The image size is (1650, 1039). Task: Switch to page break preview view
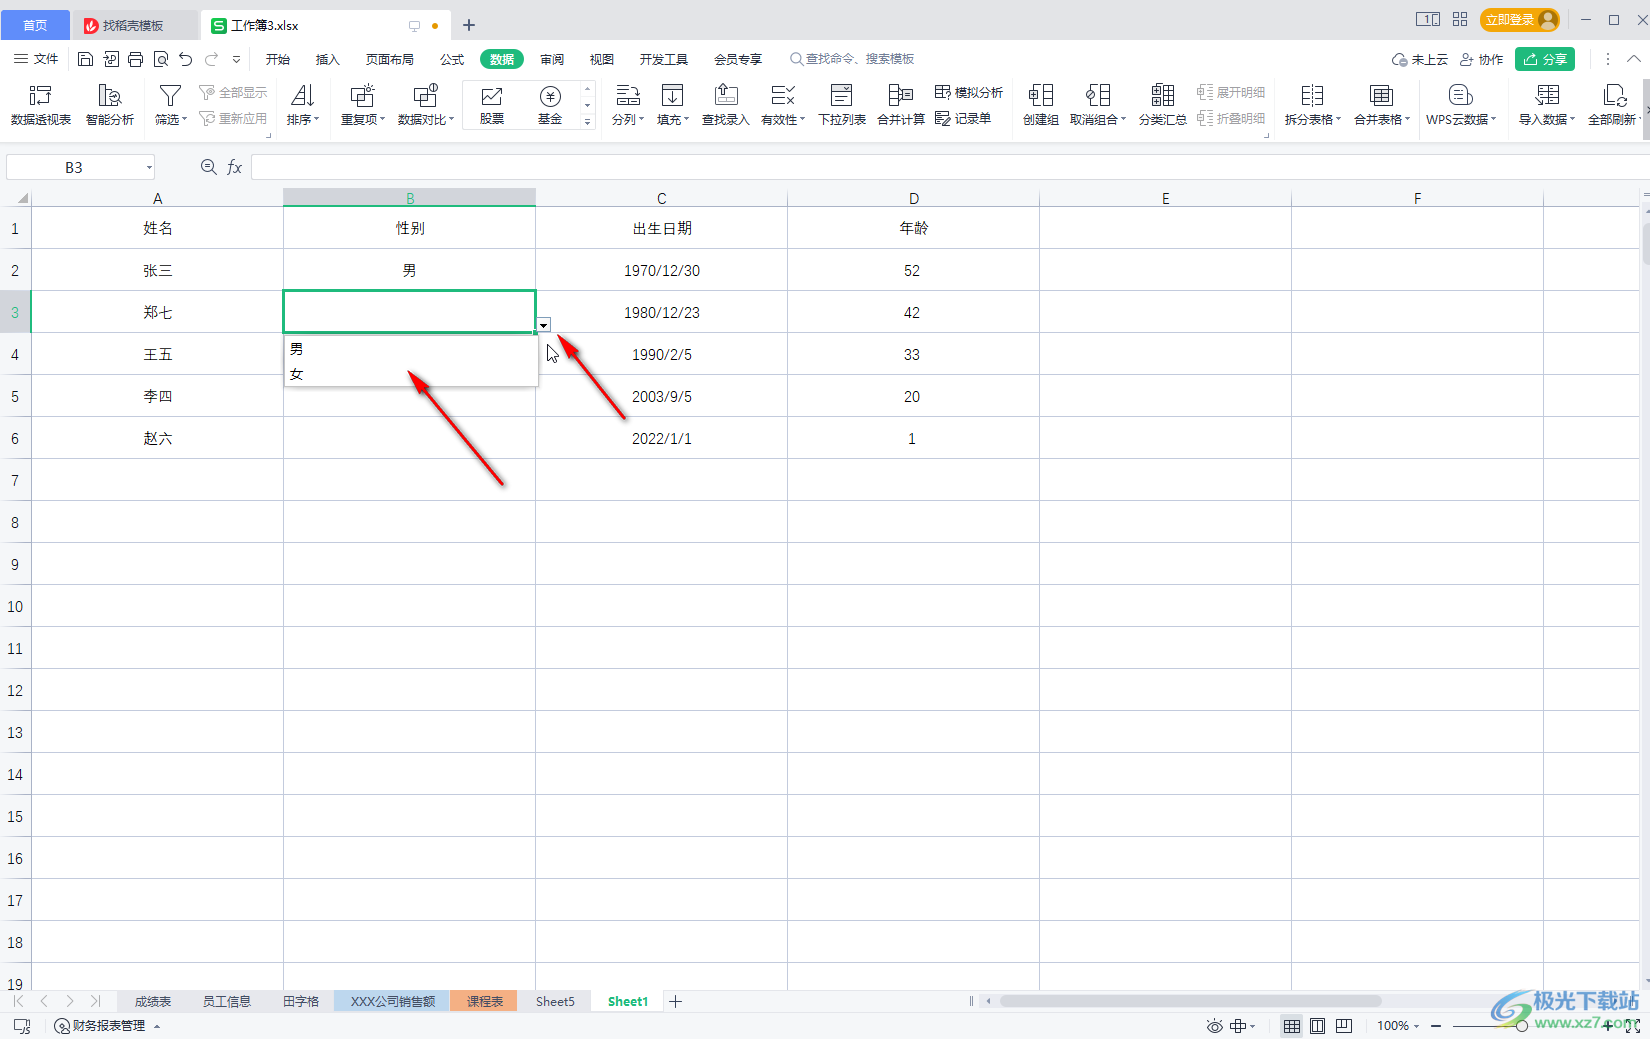(1344, 1026)
